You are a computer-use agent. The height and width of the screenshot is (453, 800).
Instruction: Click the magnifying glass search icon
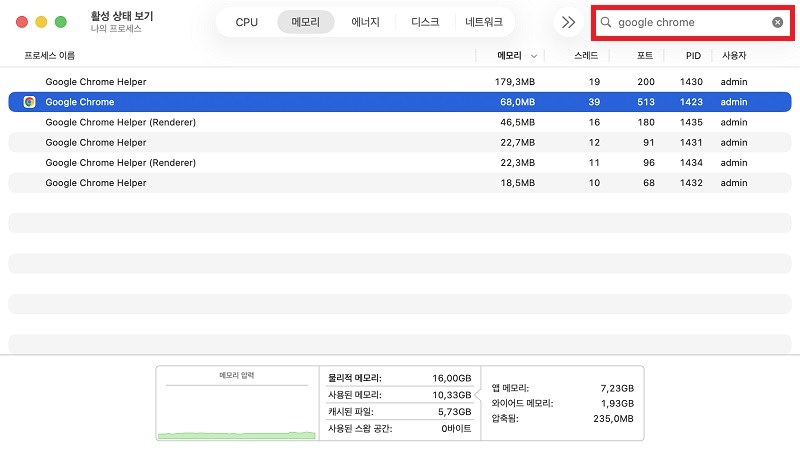click(x=606, y=22)
